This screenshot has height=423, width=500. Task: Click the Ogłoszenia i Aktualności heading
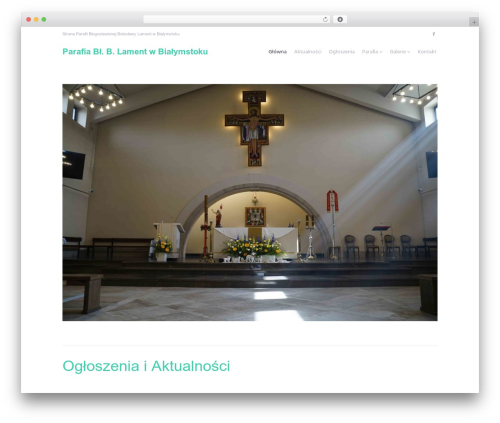146,366
